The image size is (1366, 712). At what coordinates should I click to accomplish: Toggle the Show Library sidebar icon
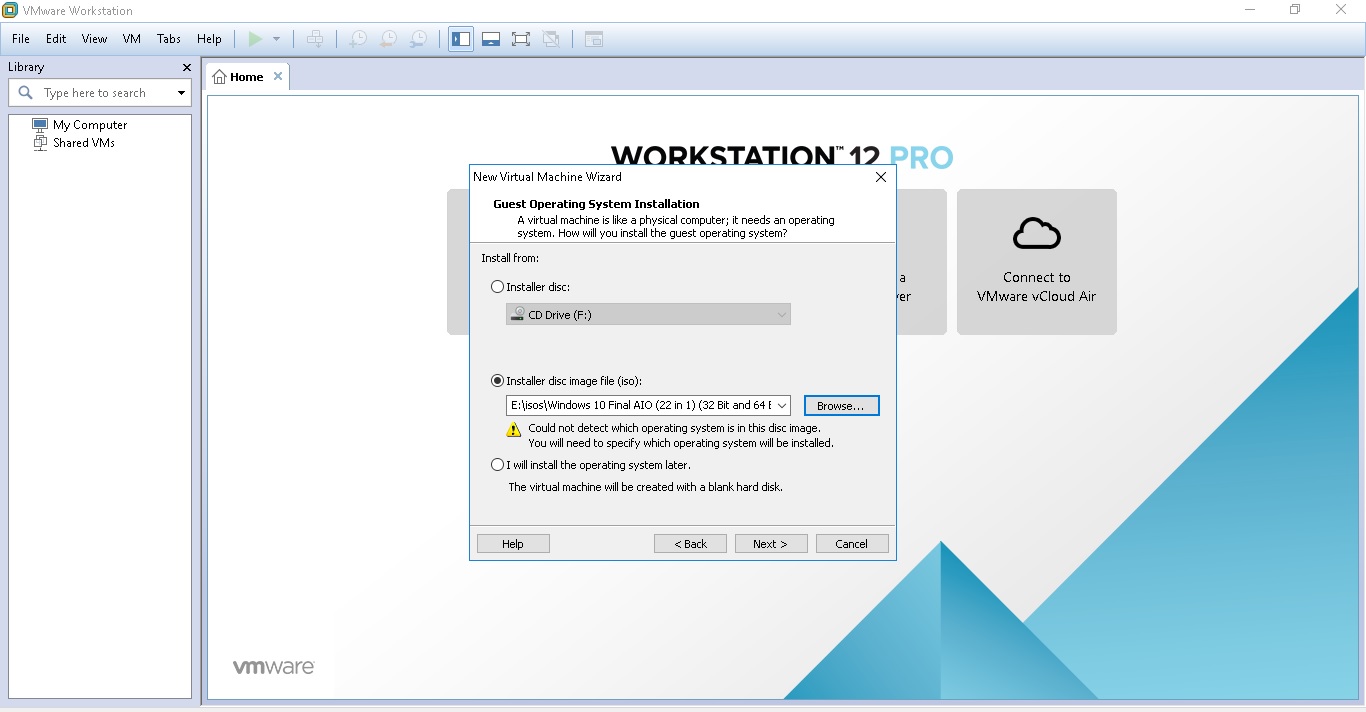(460, 39)
